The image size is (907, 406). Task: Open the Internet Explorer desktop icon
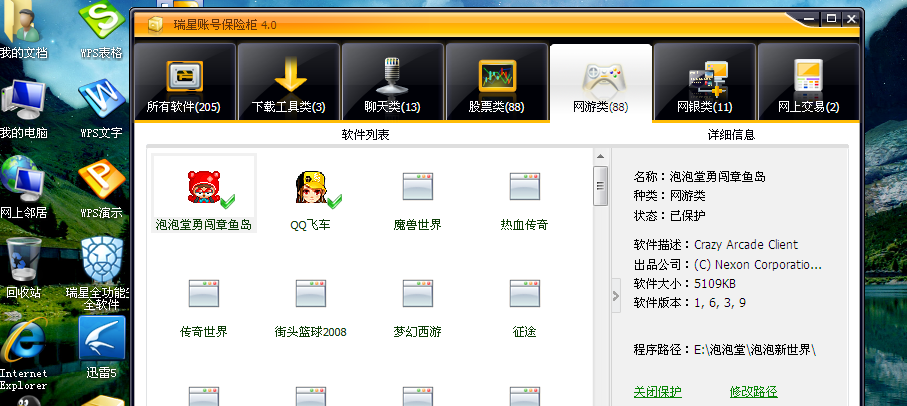point(23,354)
